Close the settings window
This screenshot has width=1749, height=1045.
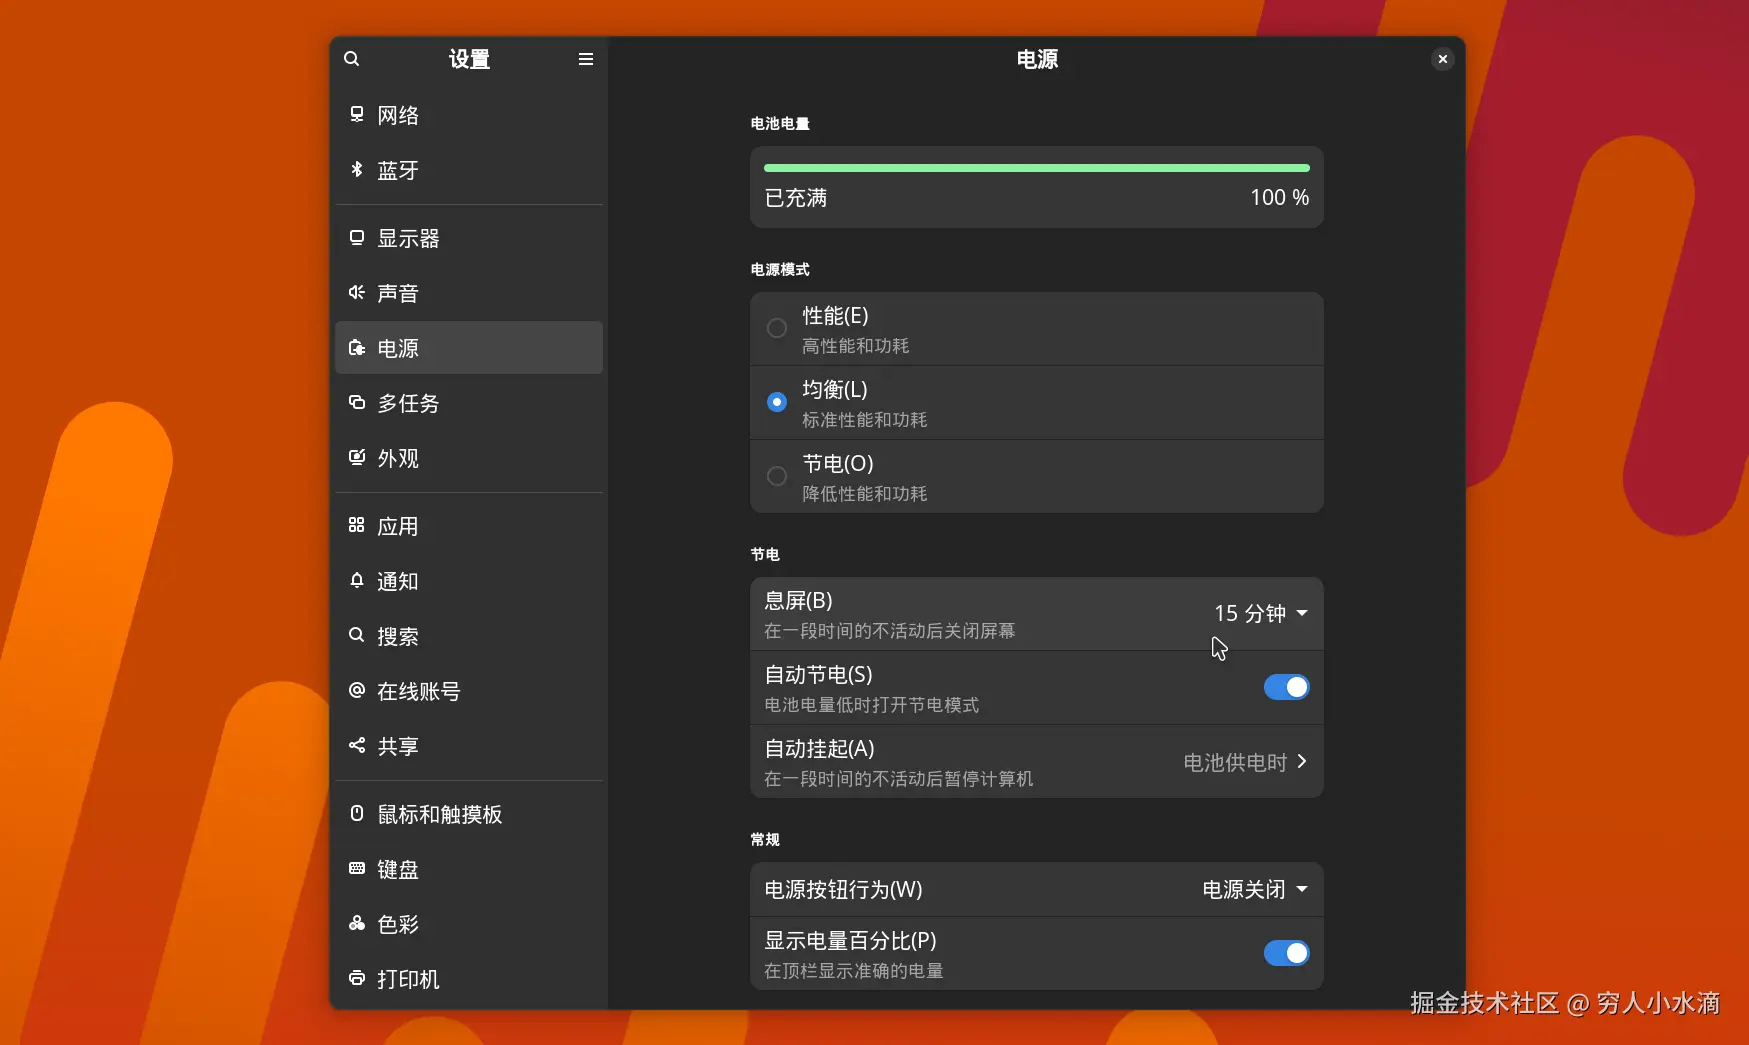point(1442,59)
